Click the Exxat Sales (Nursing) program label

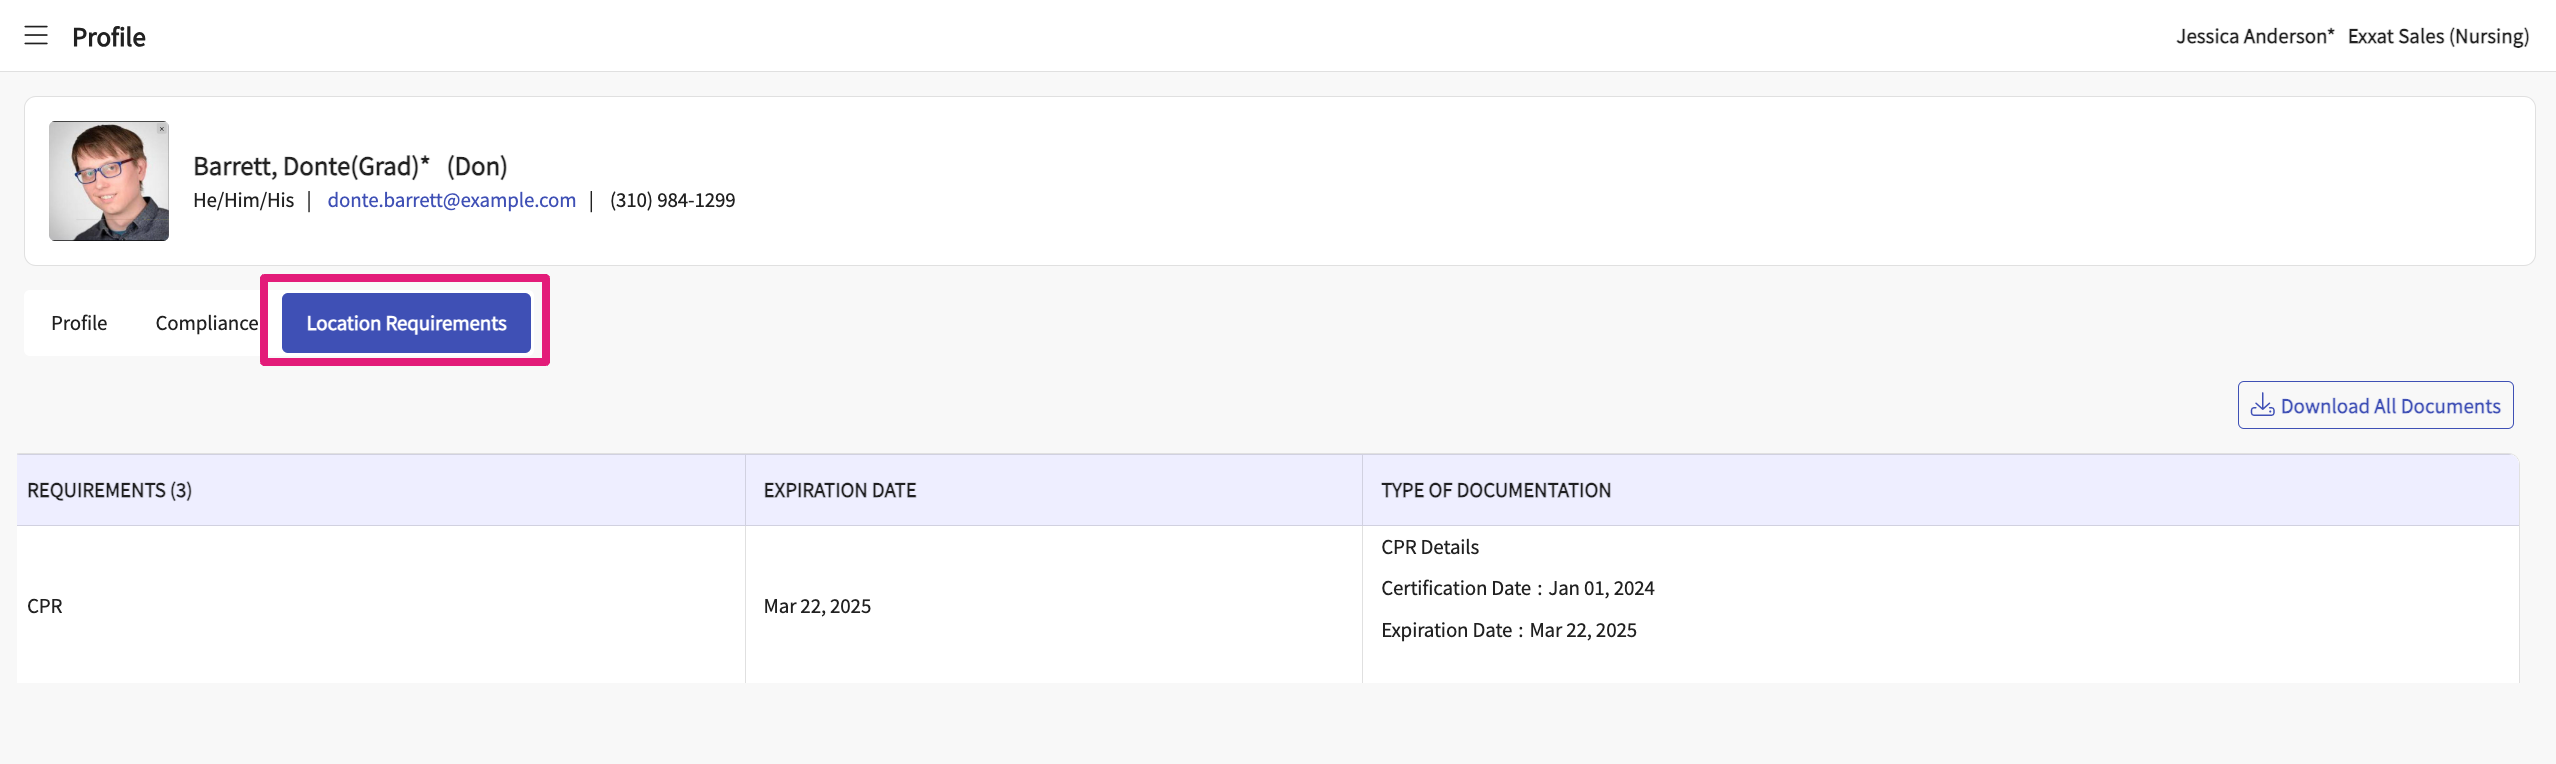pyautogui.click(x=2438, y=36)
